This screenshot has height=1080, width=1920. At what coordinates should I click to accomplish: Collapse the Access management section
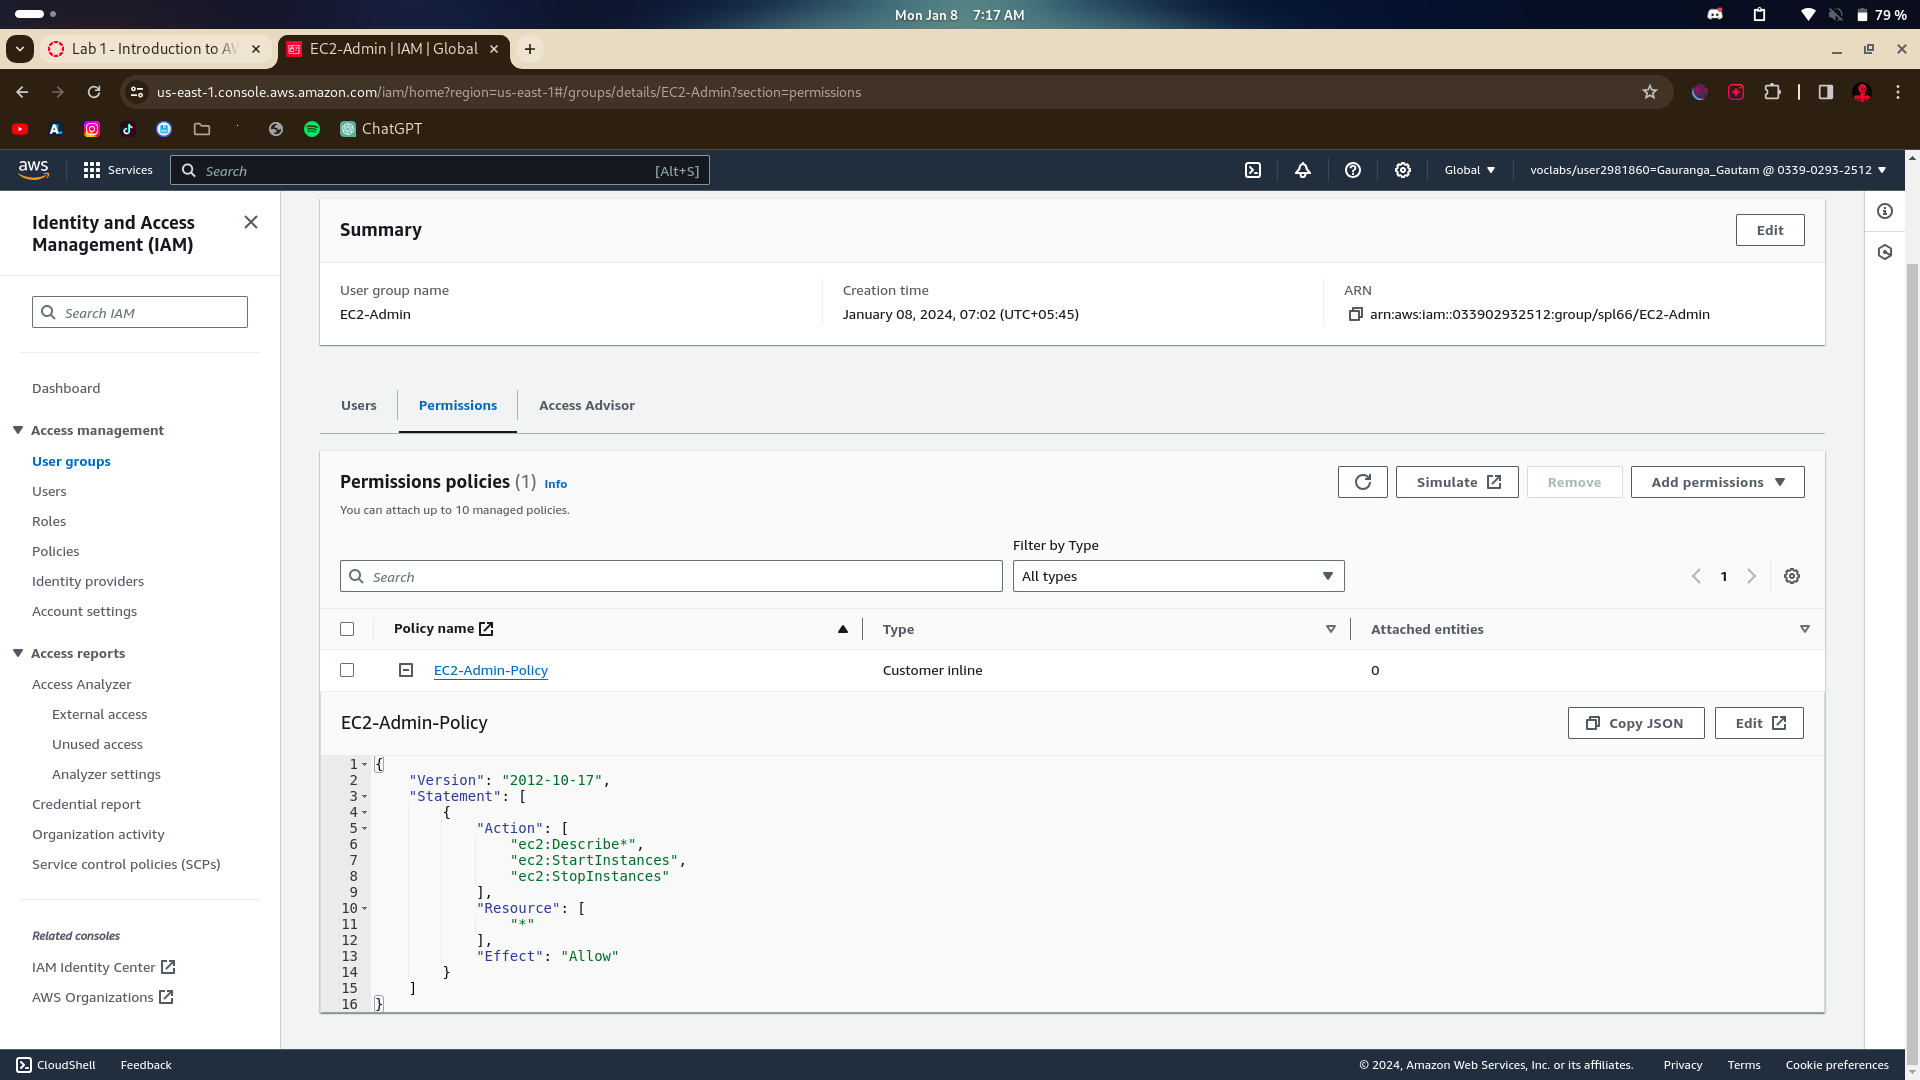click(18, 430)
